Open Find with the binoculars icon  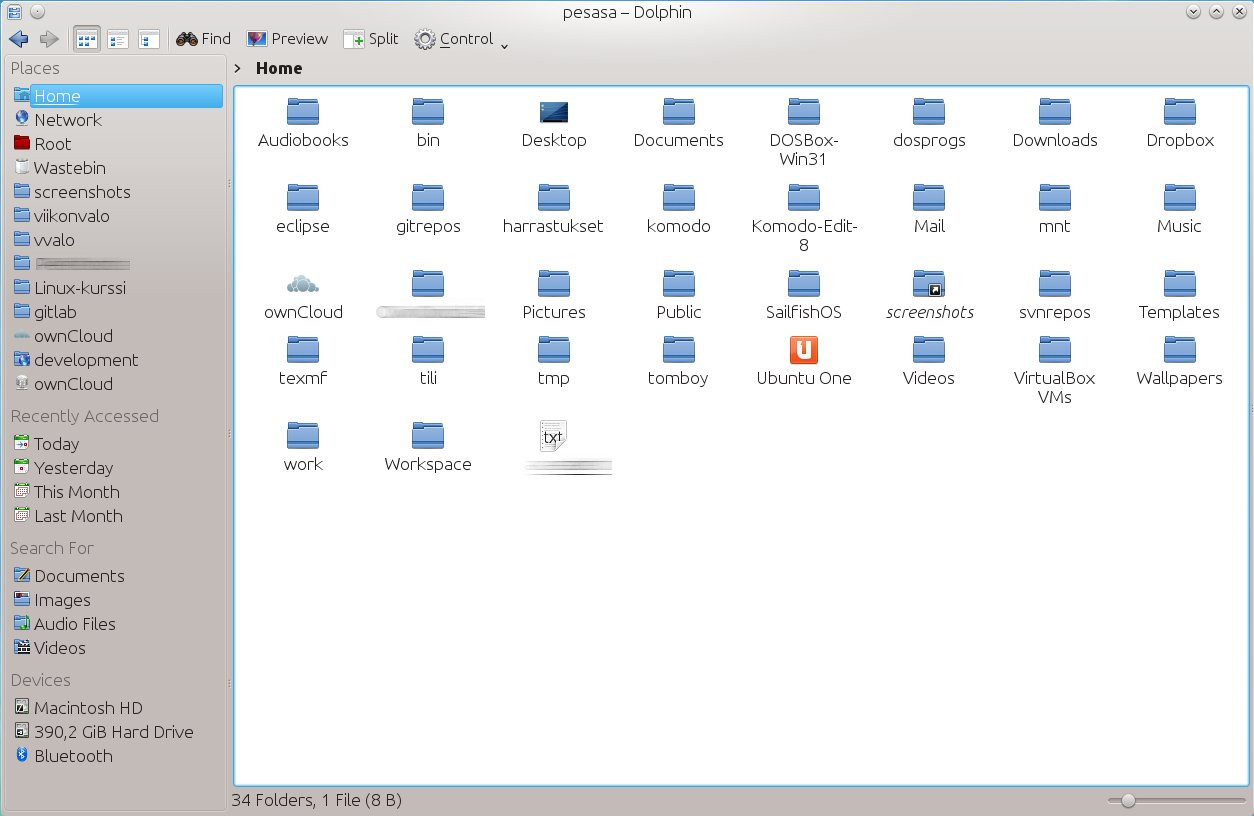pos(203,39)
